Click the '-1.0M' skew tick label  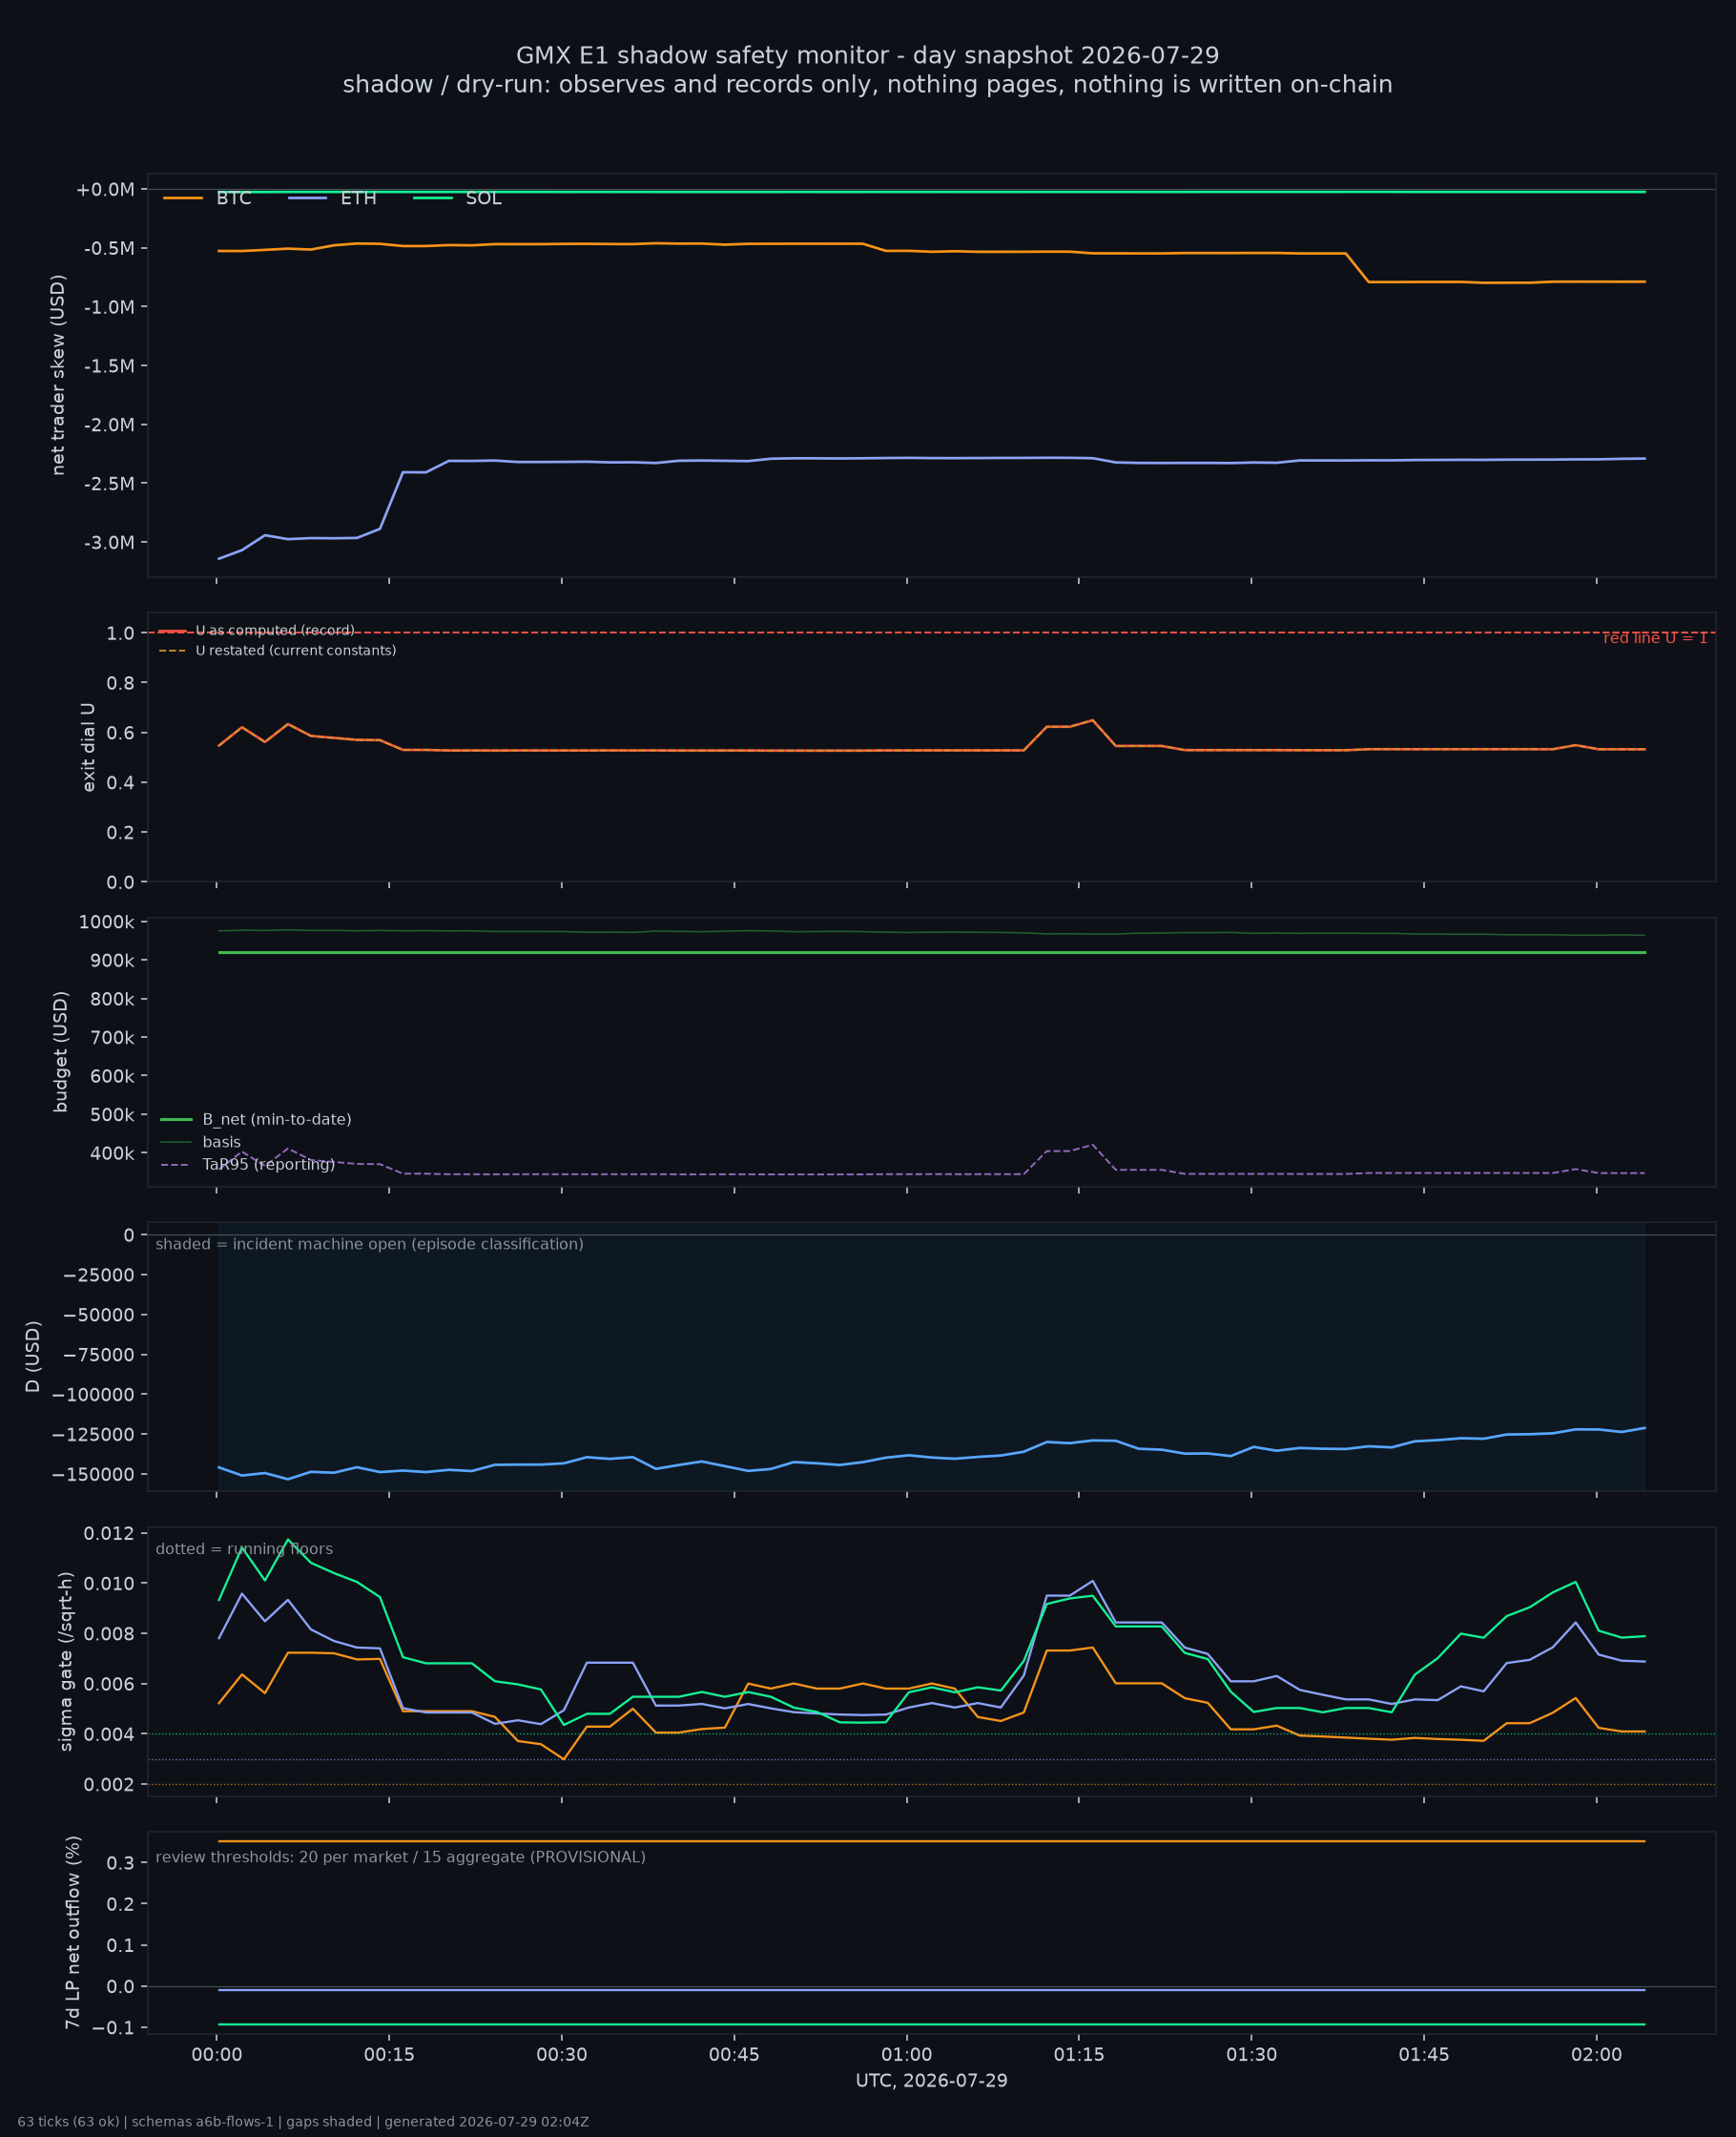tap(108, 307)
